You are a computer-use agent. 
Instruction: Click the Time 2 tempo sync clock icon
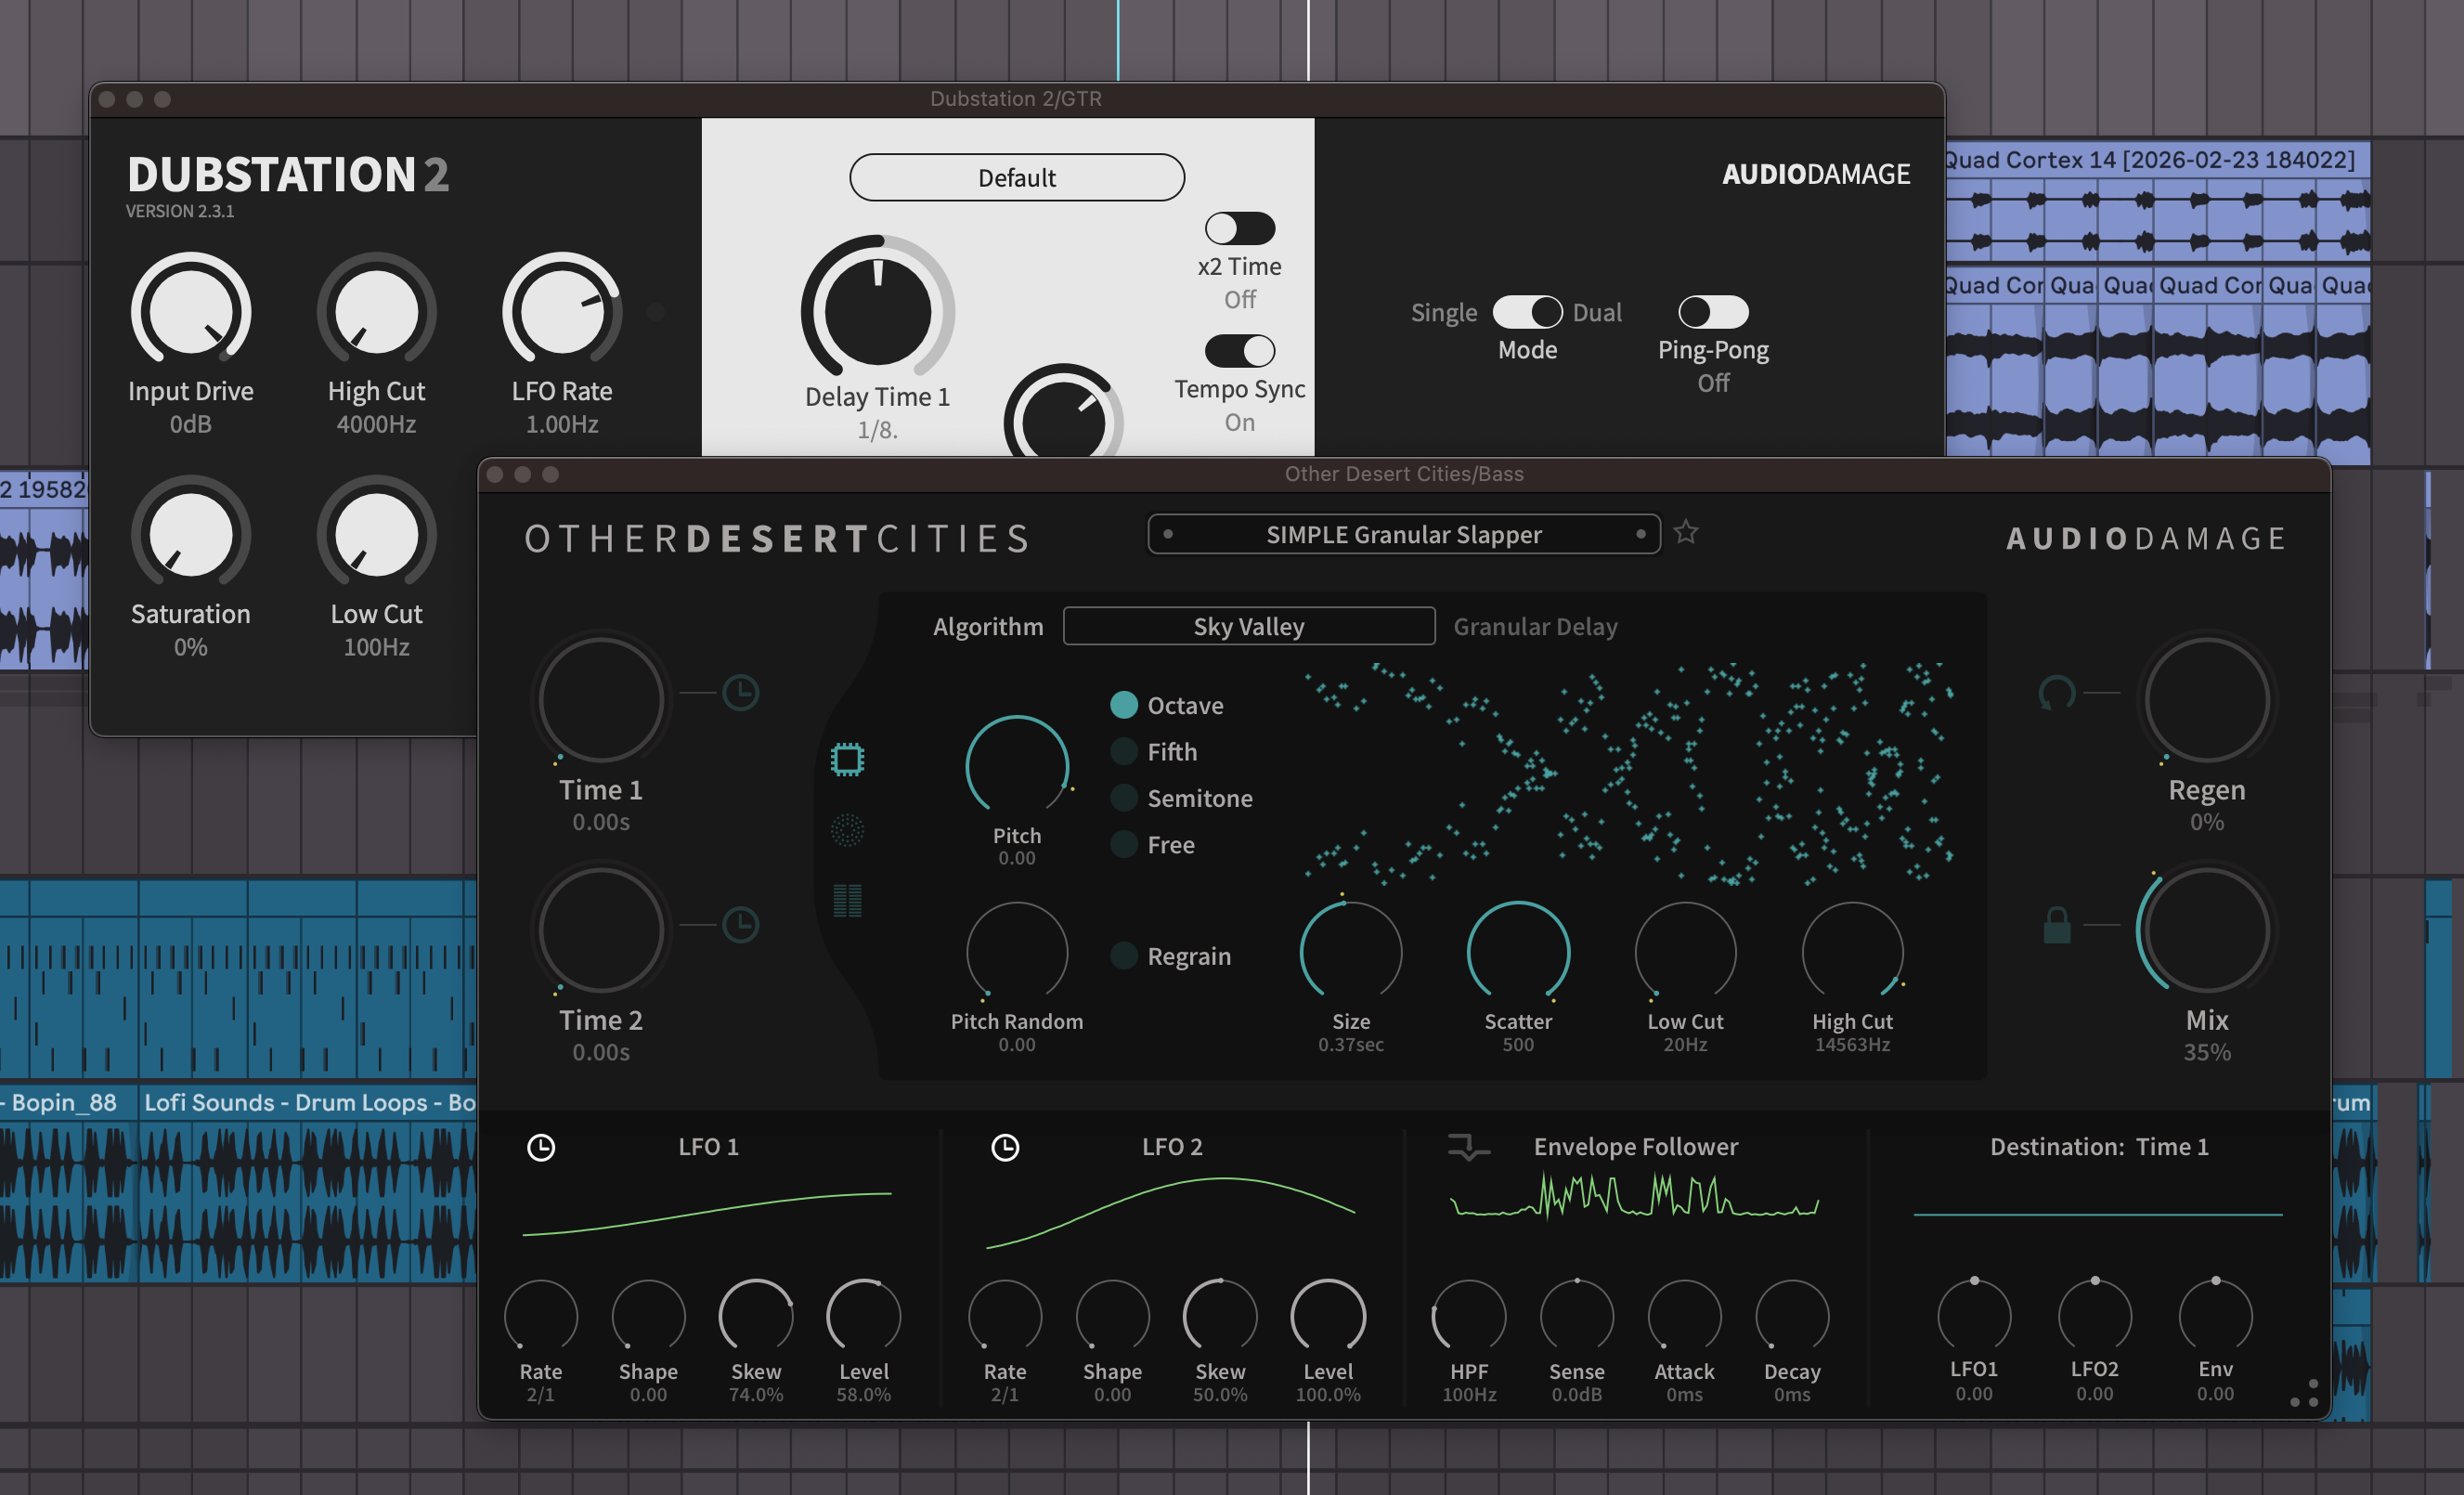click(740, 924)
